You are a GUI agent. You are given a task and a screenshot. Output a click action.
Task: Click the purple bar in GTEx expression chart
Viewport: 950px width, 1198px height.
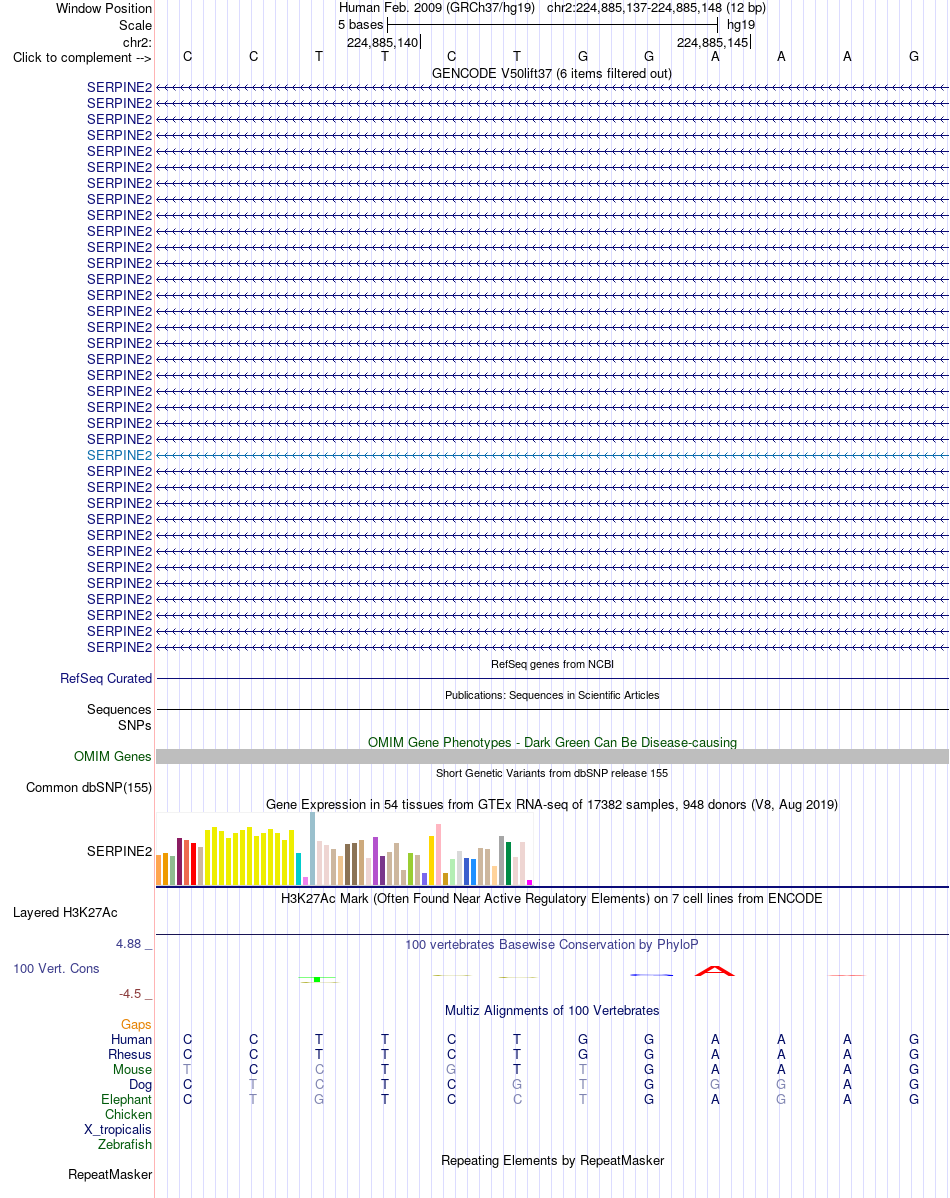pyautogui.click(x=375, y=862)
